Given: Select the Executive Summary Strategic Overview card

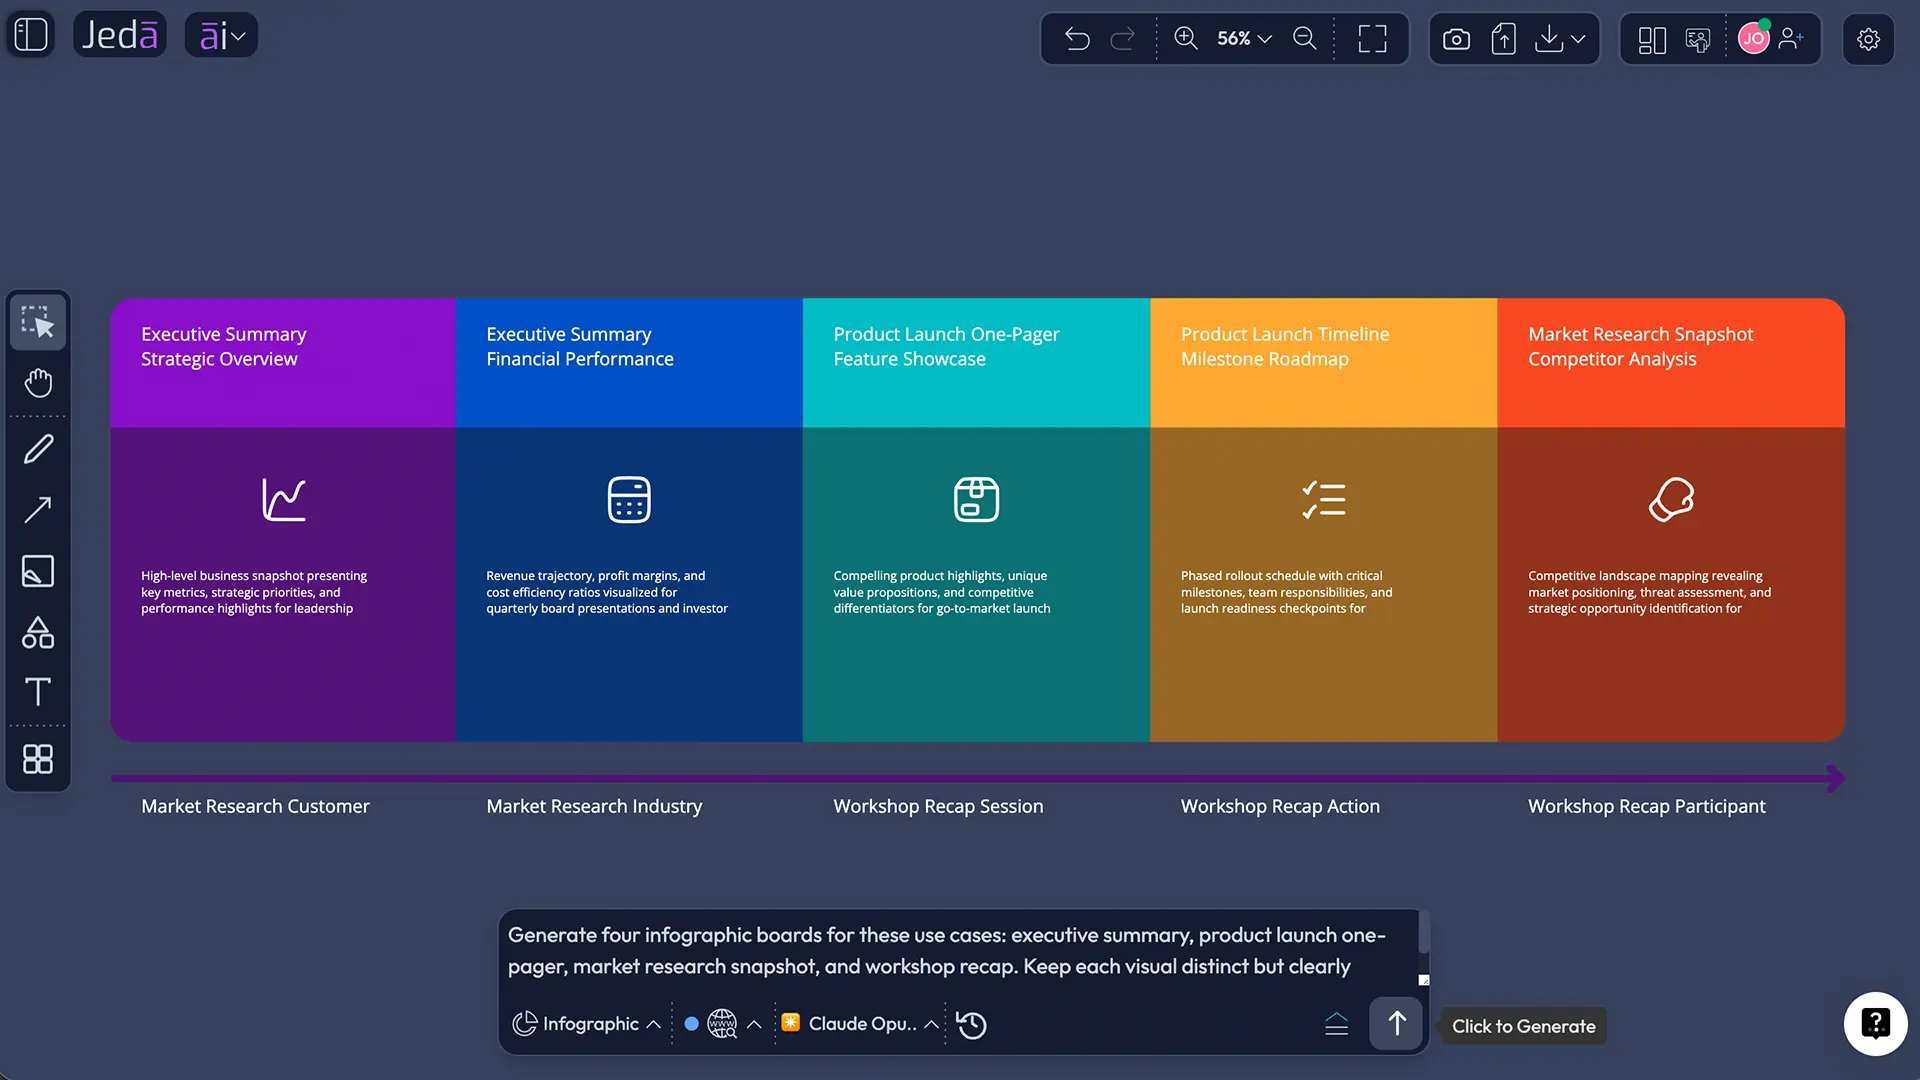Looking at the screenshot, I should 283,519.
